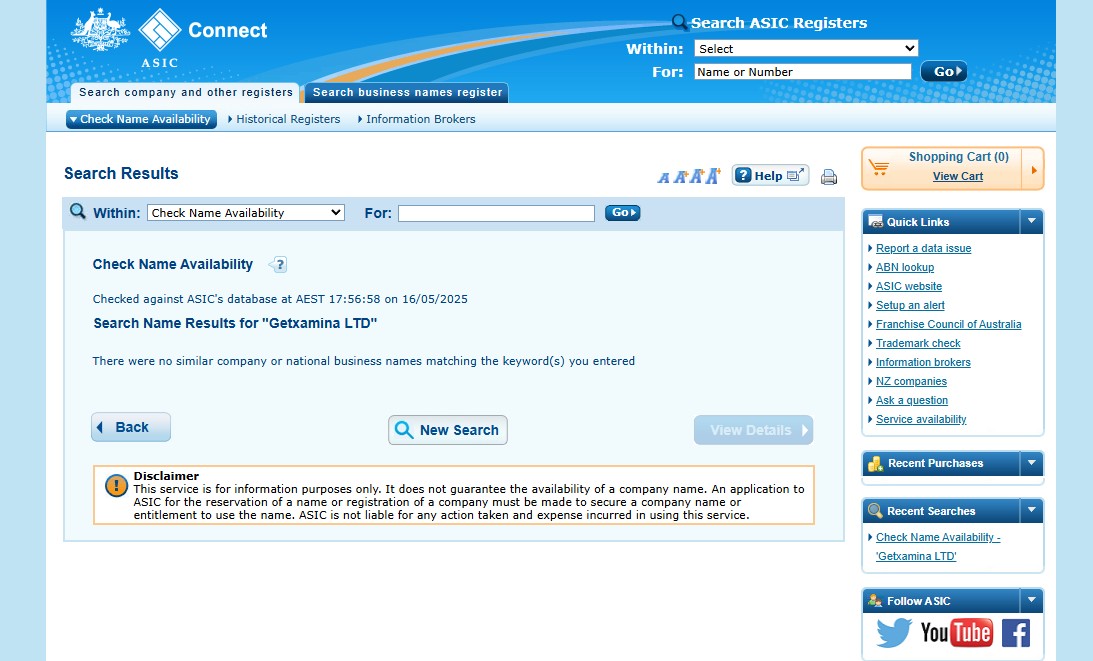Click the warning icon in the Disclaimer box

coord(116,485)
